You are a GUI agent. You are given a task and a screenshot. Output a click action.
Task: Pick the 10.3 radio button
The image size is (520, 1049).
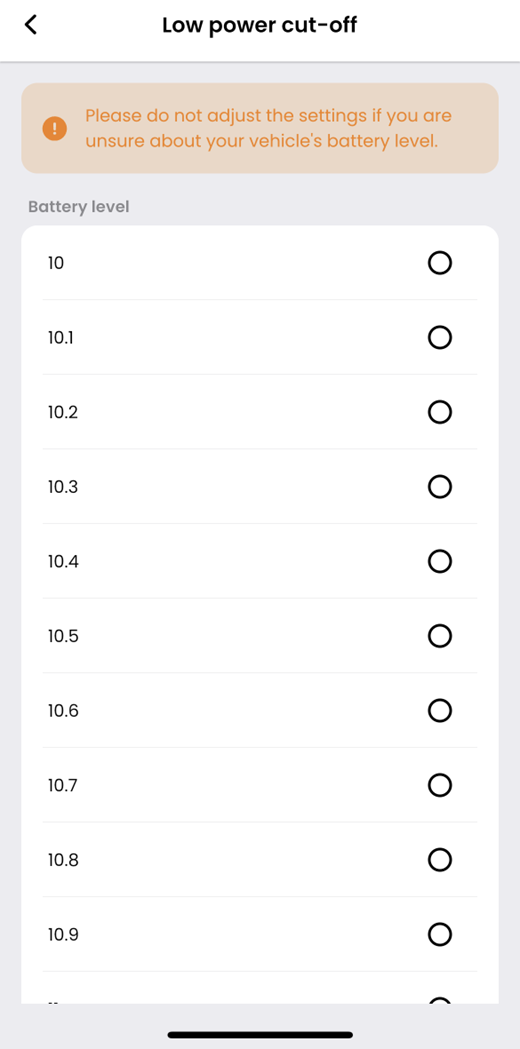(440, 486)
